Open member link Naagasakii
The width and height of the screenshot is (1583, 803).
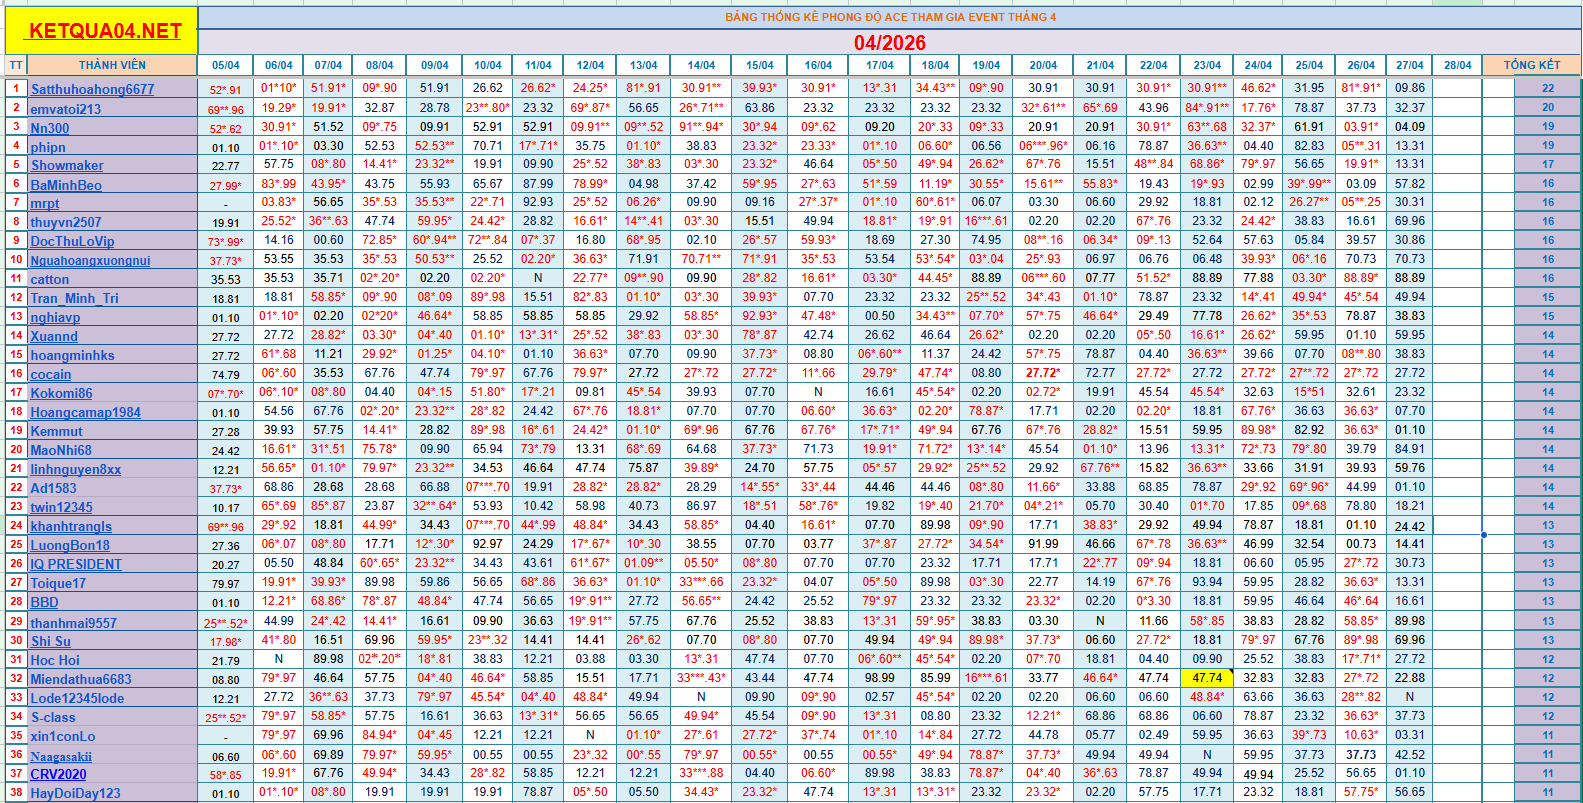pos(61,756)
